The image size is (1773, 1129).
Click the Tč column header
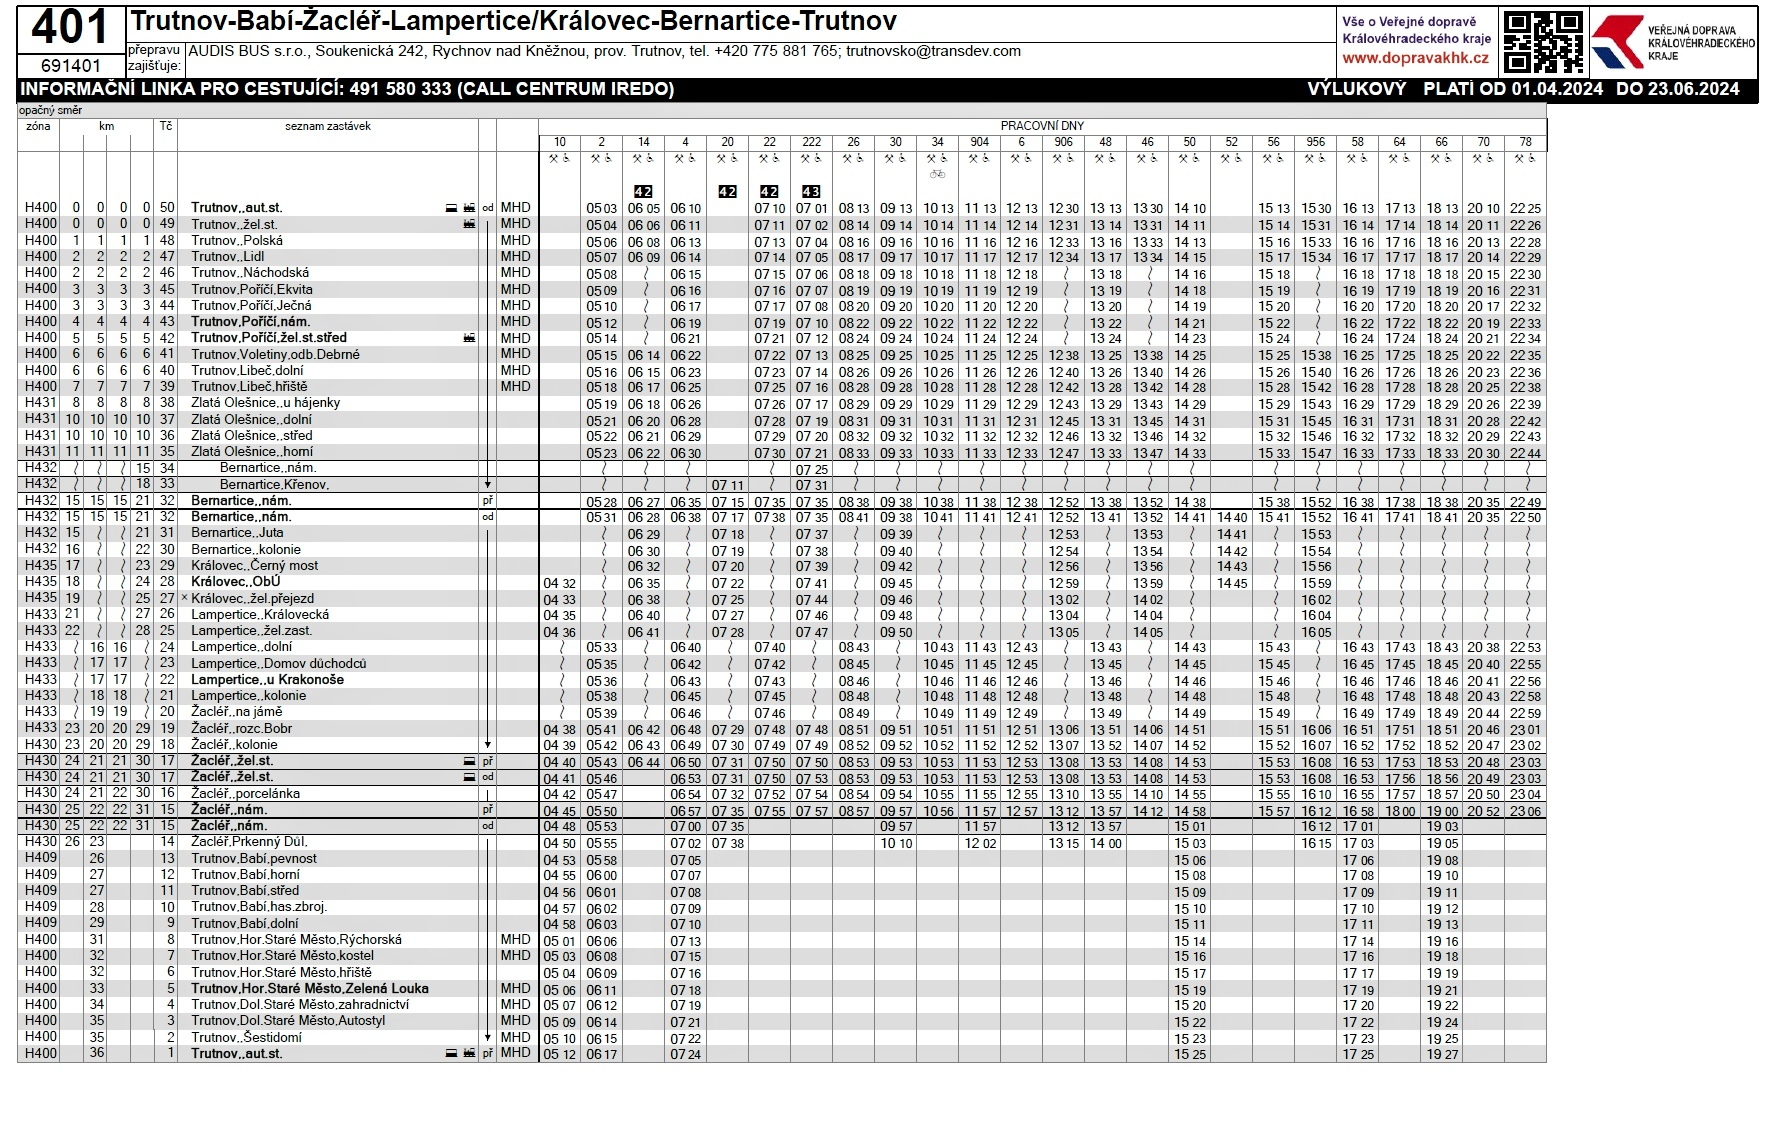[x=166, y=126]
